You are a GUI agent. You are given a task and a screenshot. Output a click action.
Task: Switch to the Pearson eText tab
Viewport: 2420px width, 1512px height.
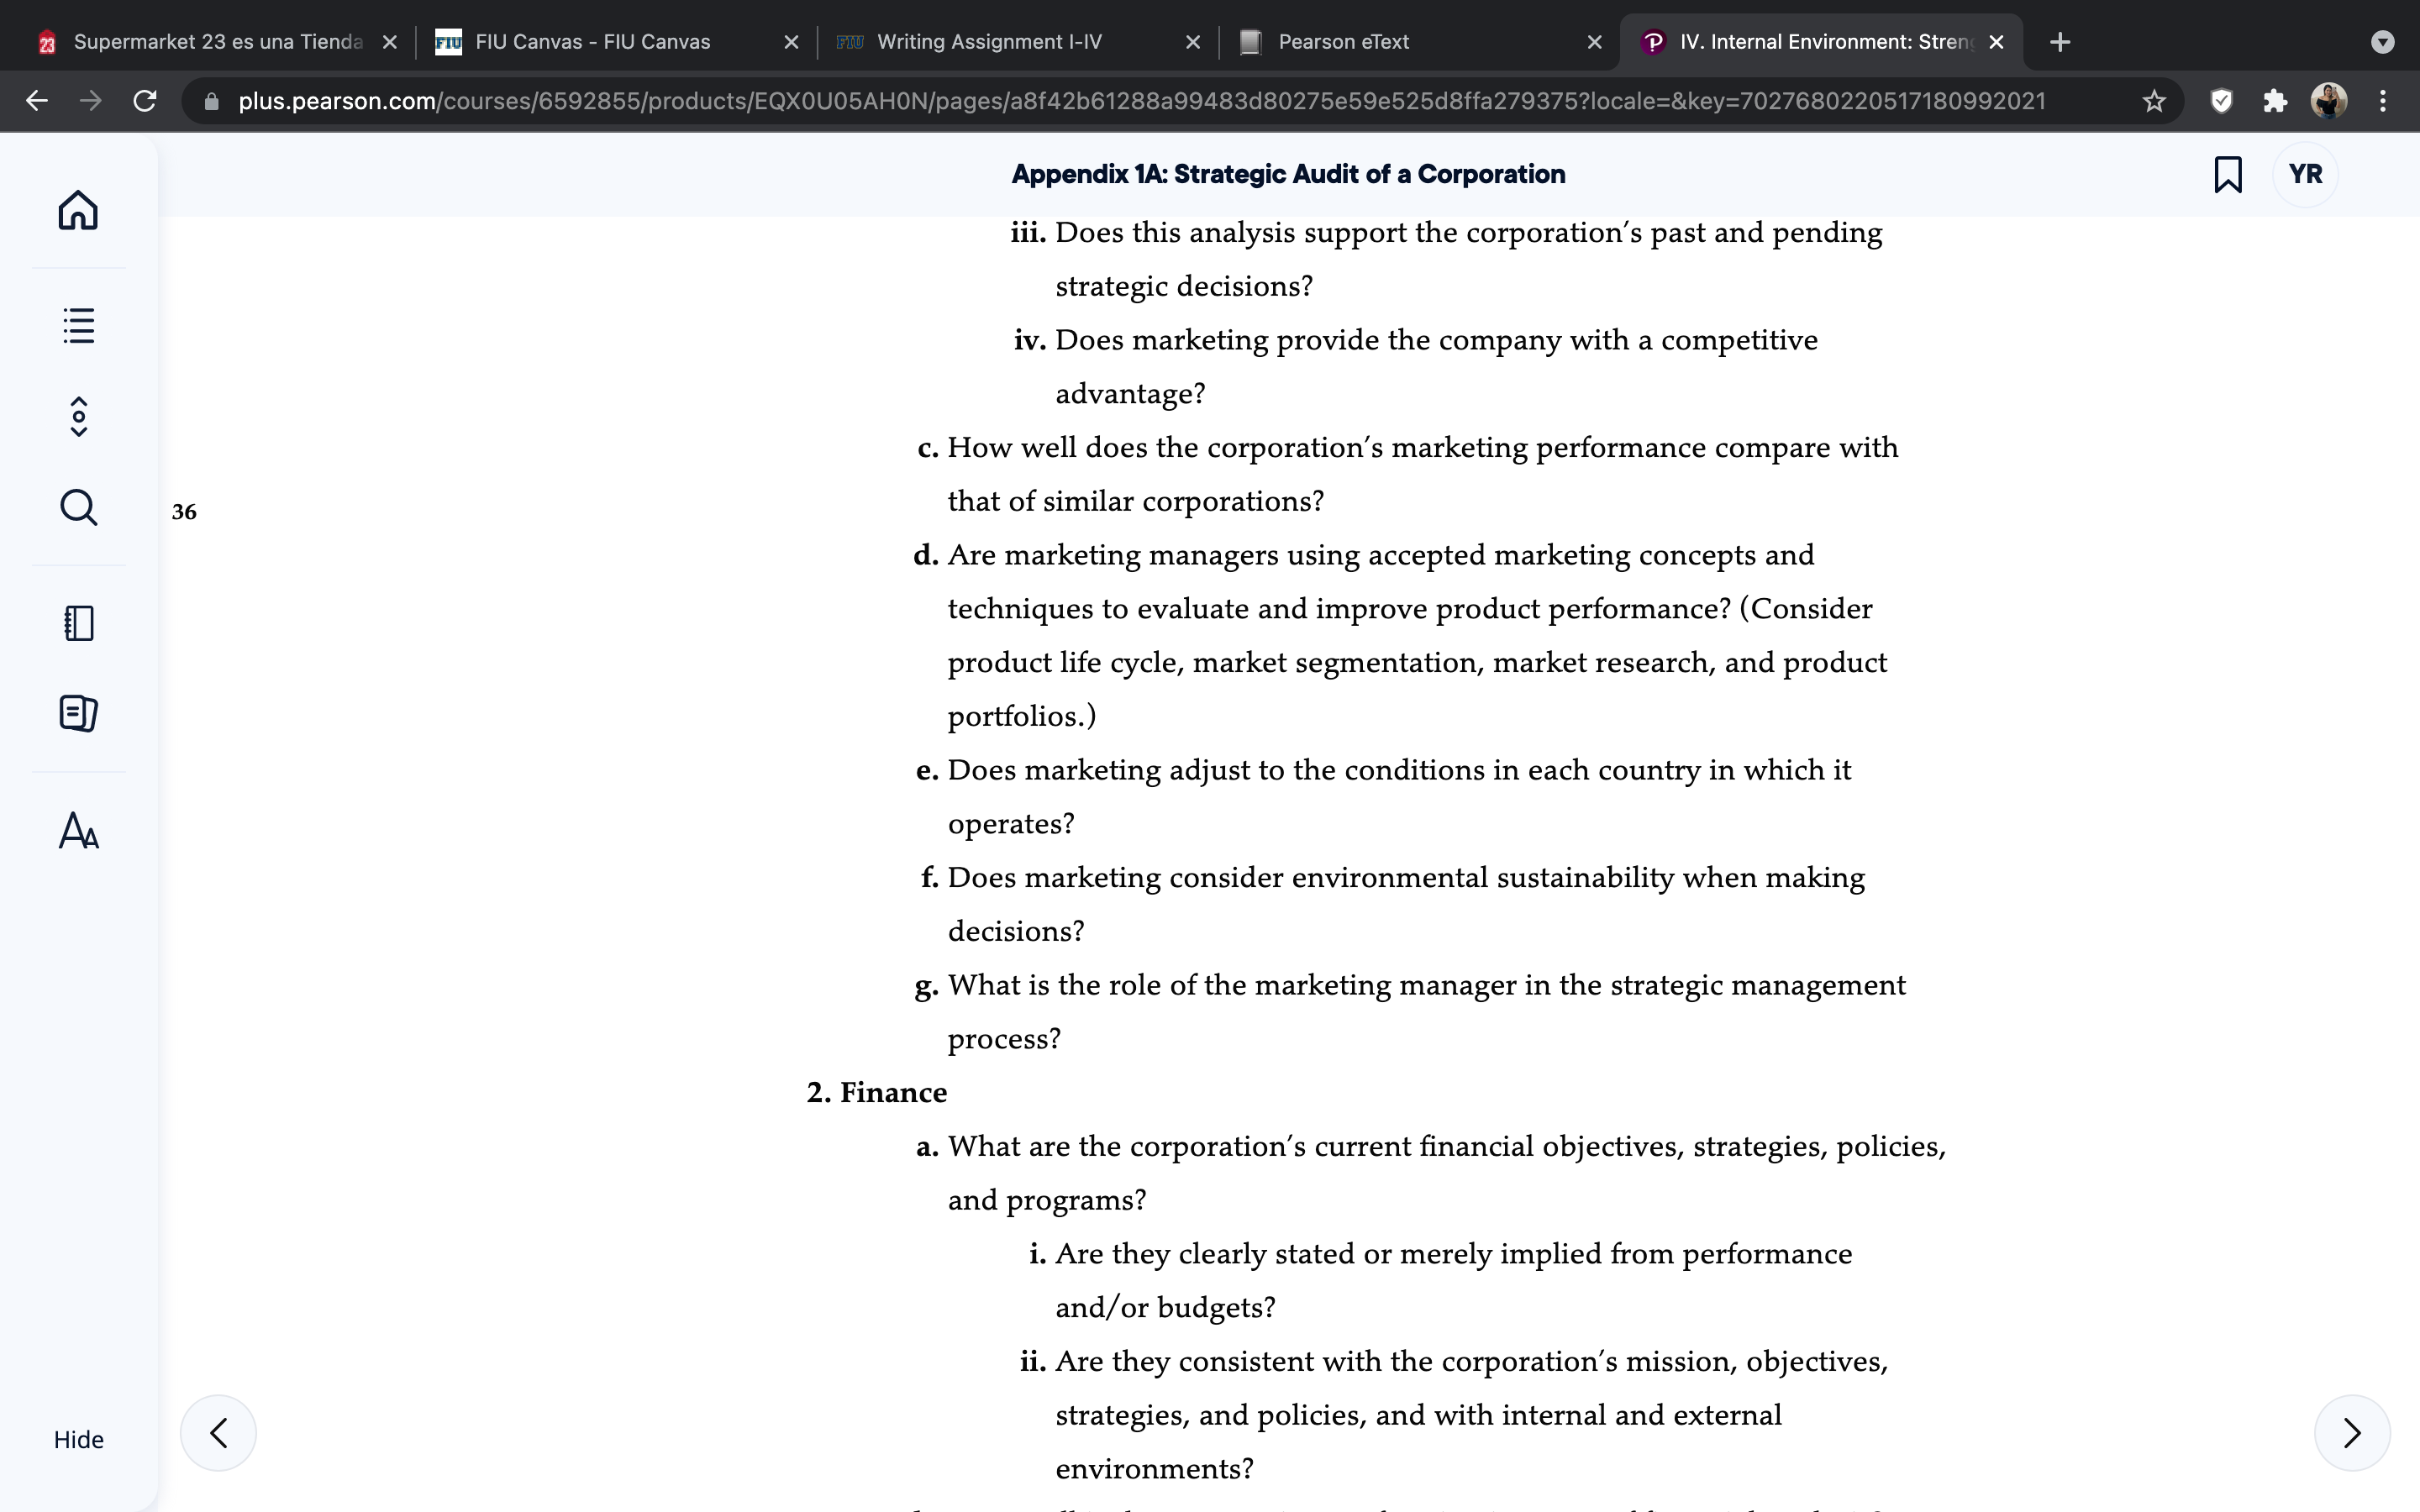1419,42
